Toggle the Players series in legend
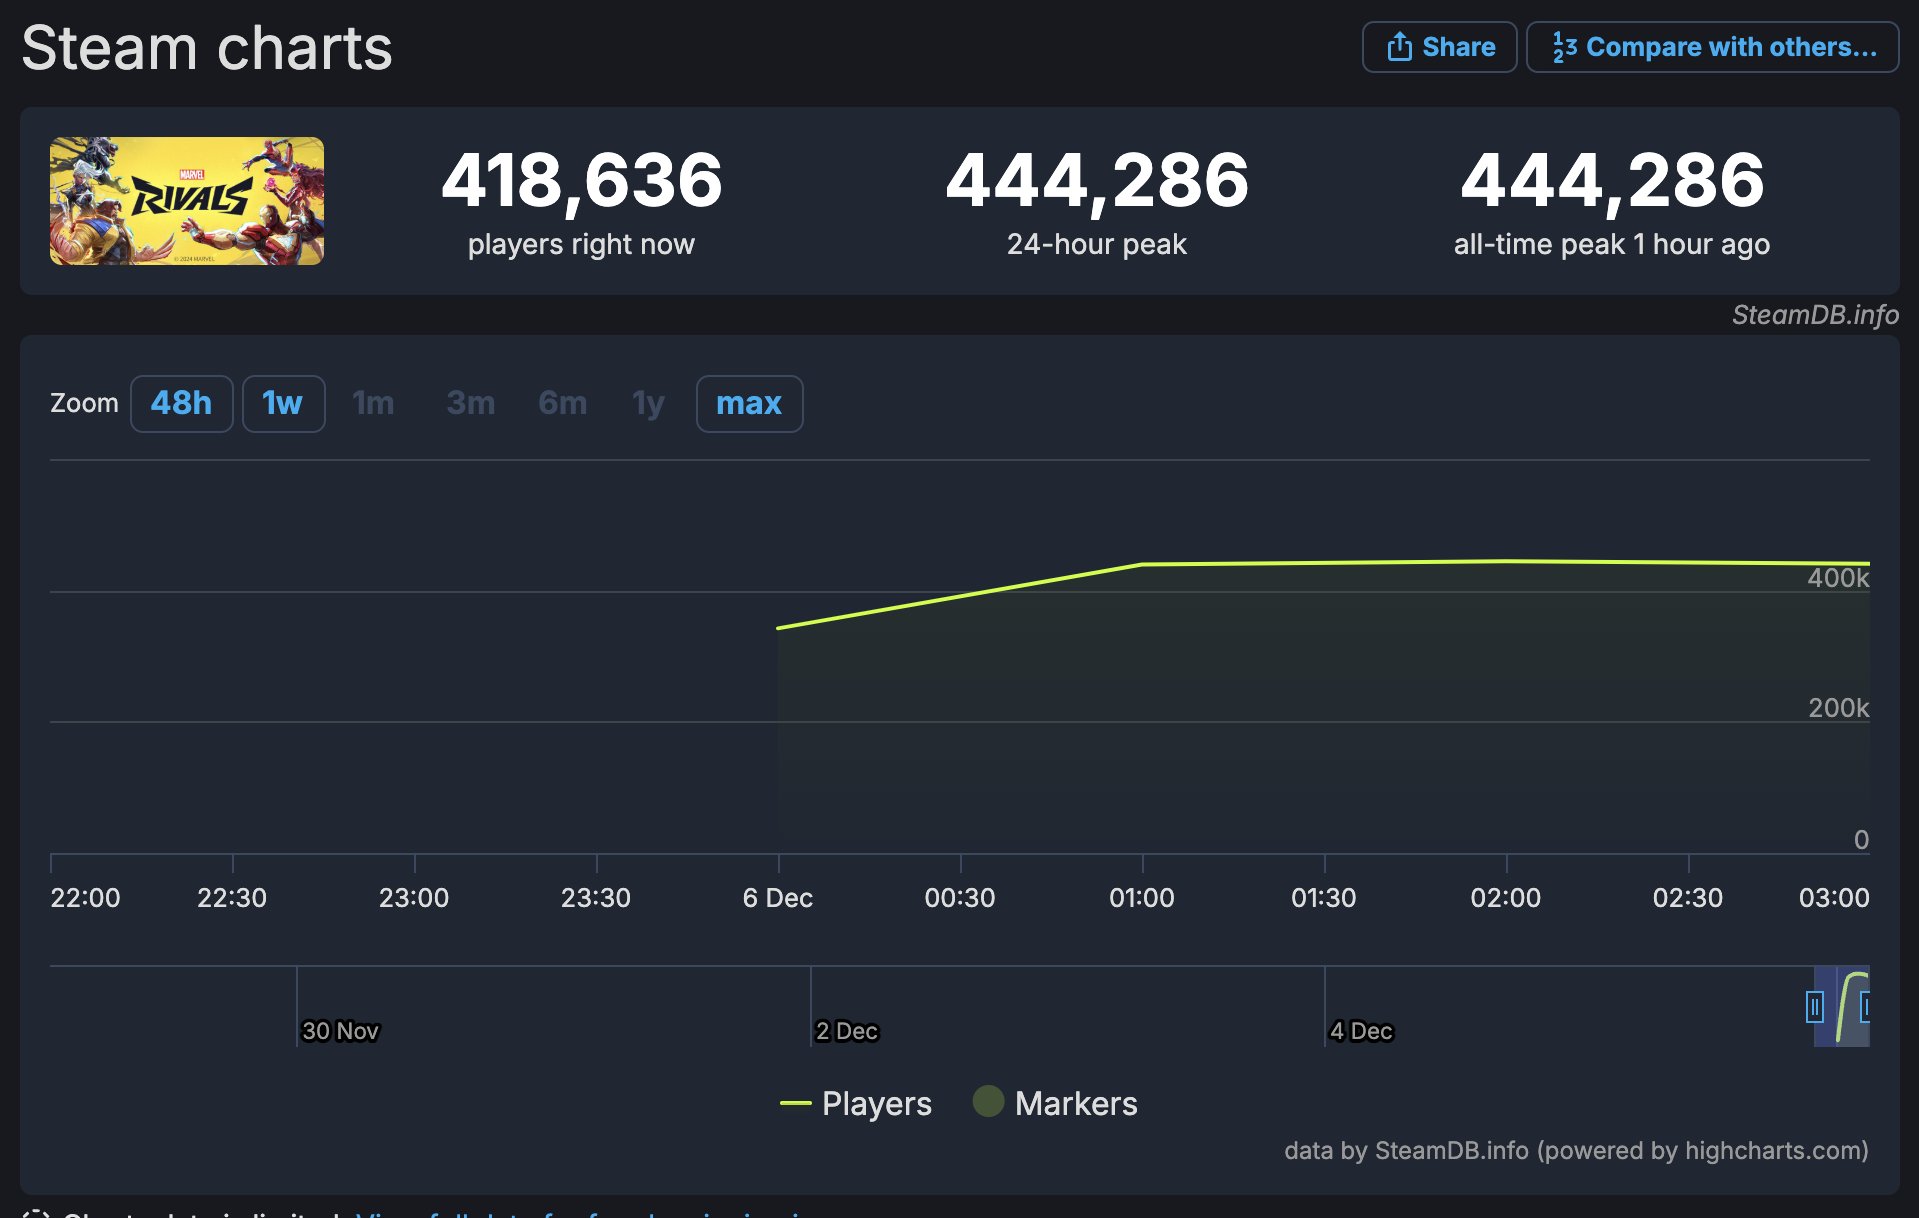Screen dimensions: 1919x1218 pyautogui.click(x=856, y=1103)
